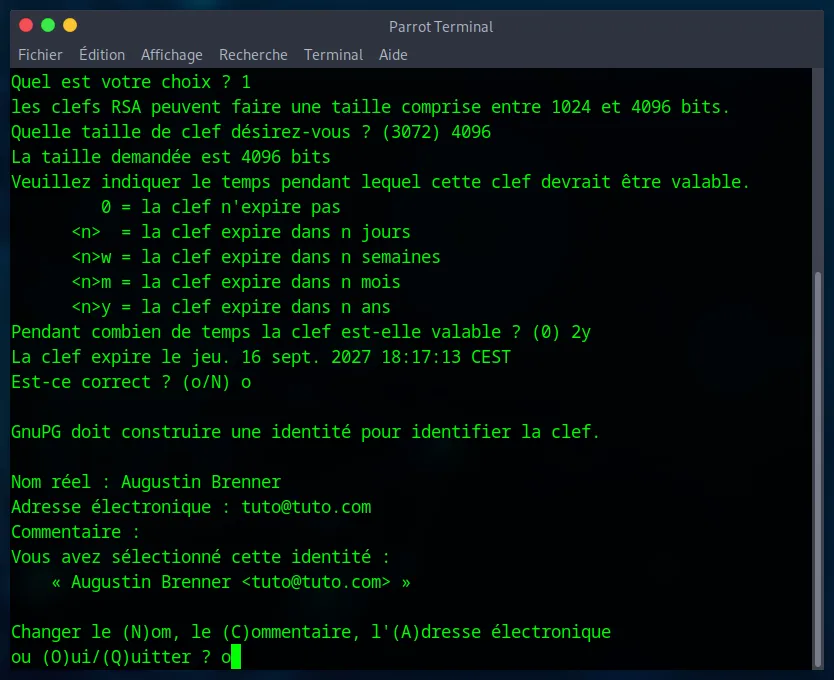Open the Terminal menu
Image resolution: width=834 pixels, height=680 pixels.
[x=333, y=55]
